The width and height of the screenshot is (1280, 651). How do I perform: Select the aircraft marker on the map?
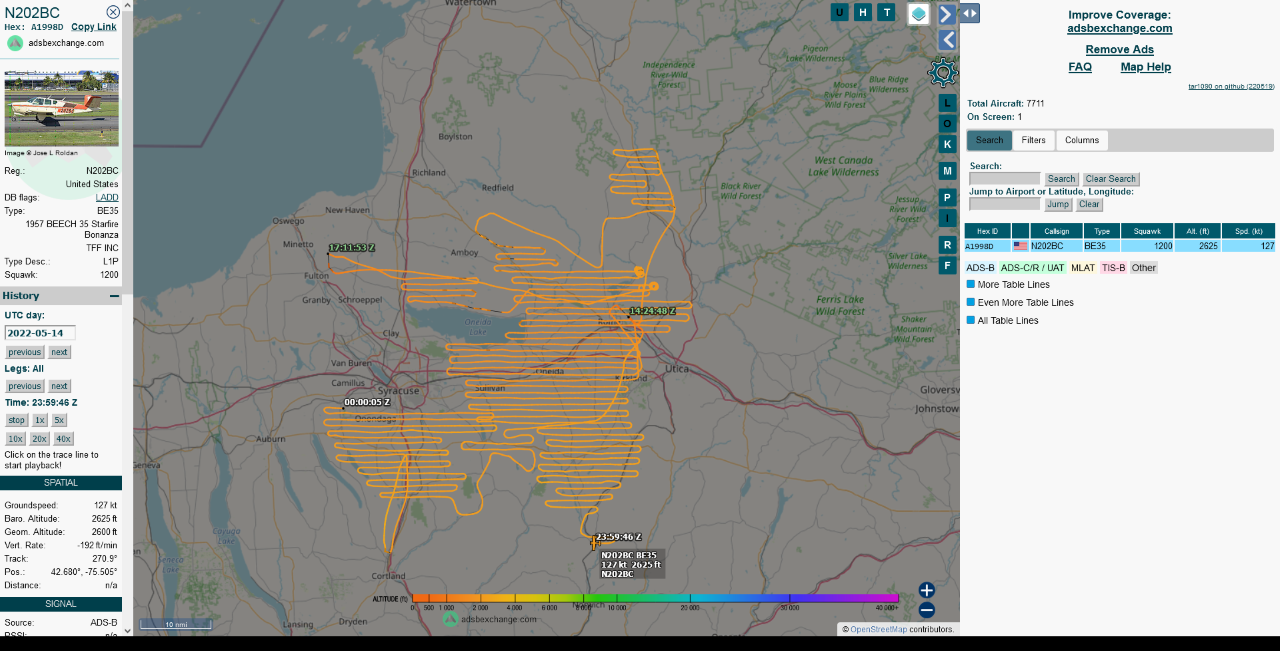click(594, 544)
